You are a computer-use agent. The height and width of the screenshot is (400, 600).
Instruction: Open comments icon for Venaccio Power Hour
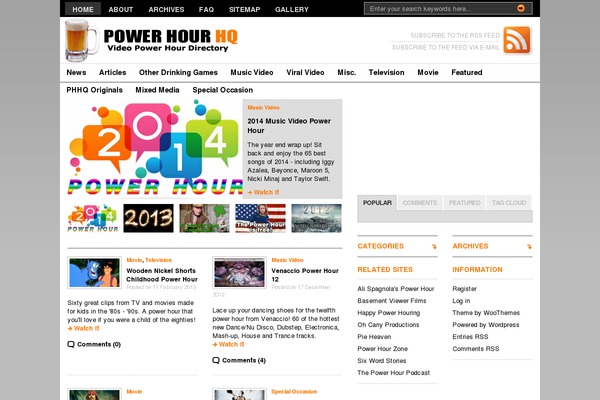point(216,360)
